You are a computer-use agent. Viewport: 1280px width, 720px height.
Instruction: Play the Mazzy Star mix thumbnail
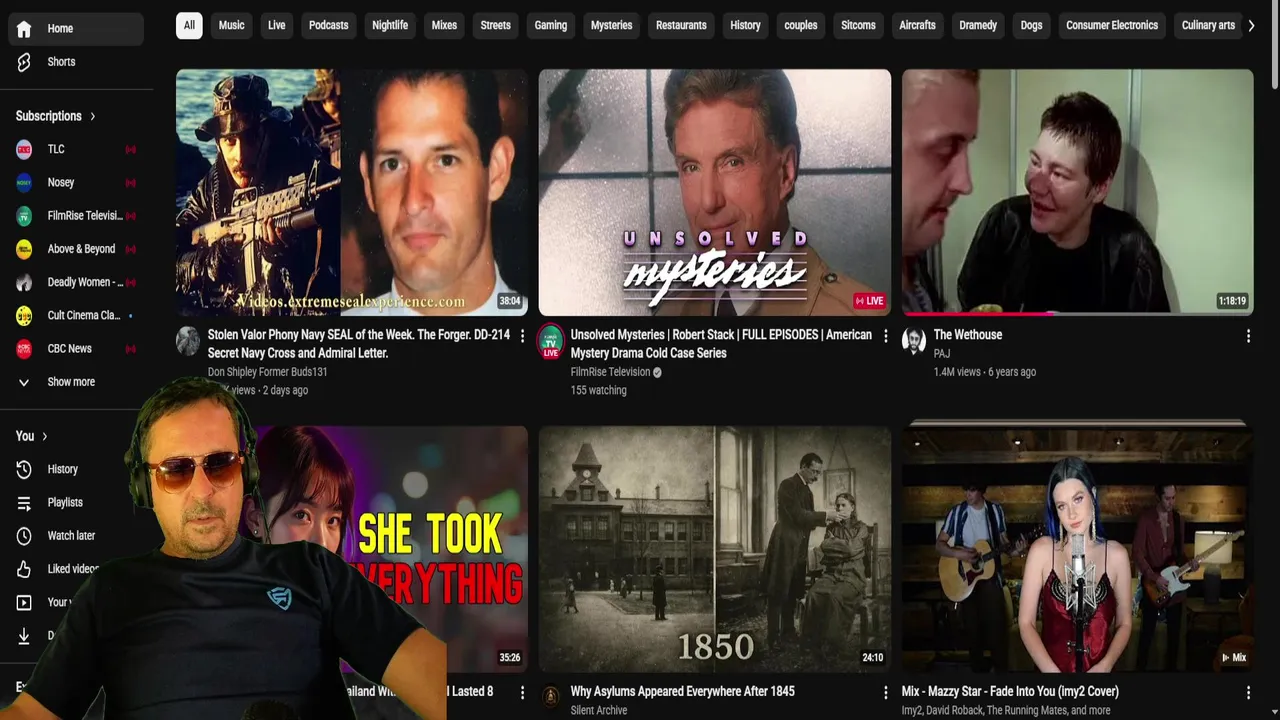coord(1078,549)
